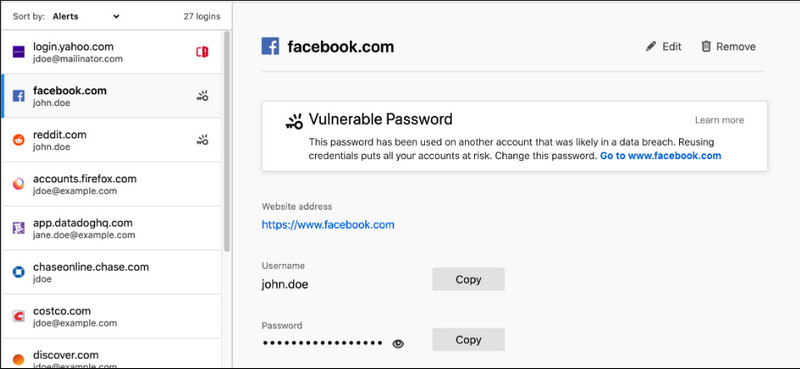Select the costco.com login entry
This screenshot has width=800, height=369.
coord(111,316)
